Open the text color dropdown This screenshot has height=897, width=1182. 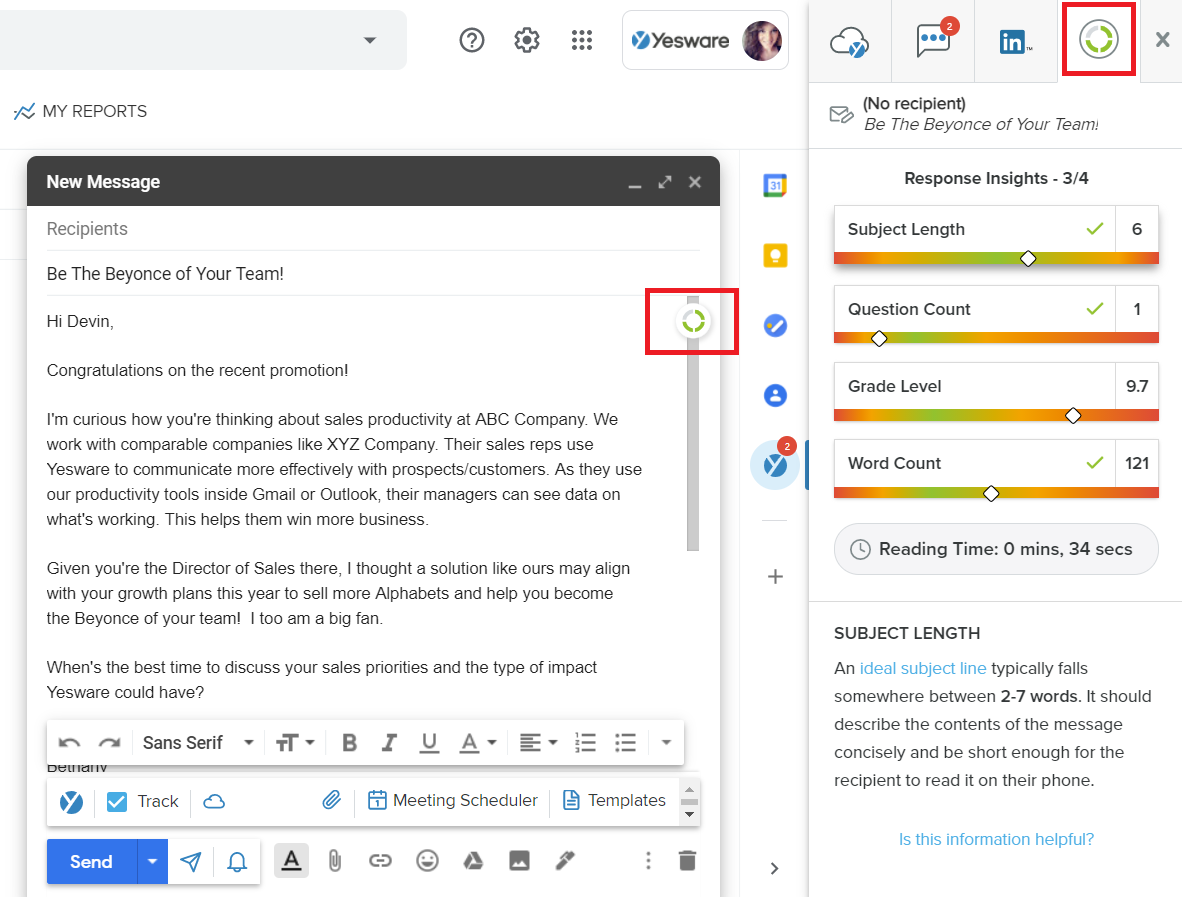coord(478,743)
